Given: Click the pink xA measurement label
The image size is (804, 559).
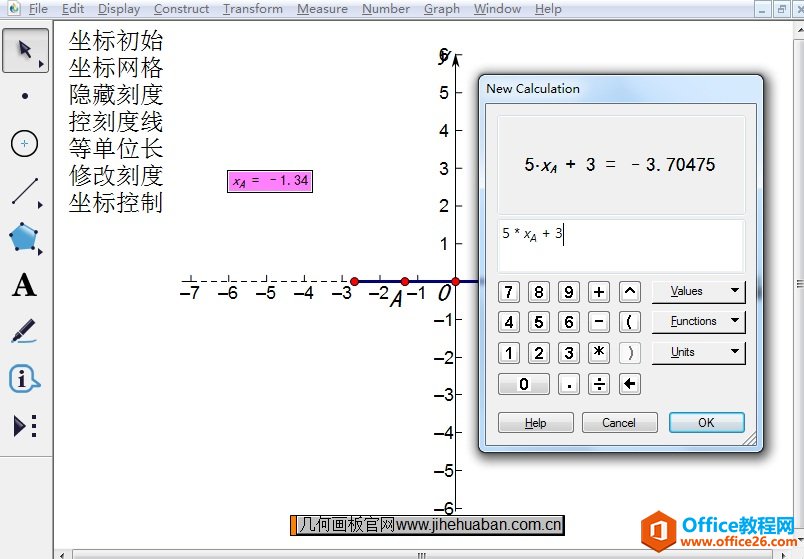Looking at the screenshot, I should pyautogui.click(x=270, y=181).
